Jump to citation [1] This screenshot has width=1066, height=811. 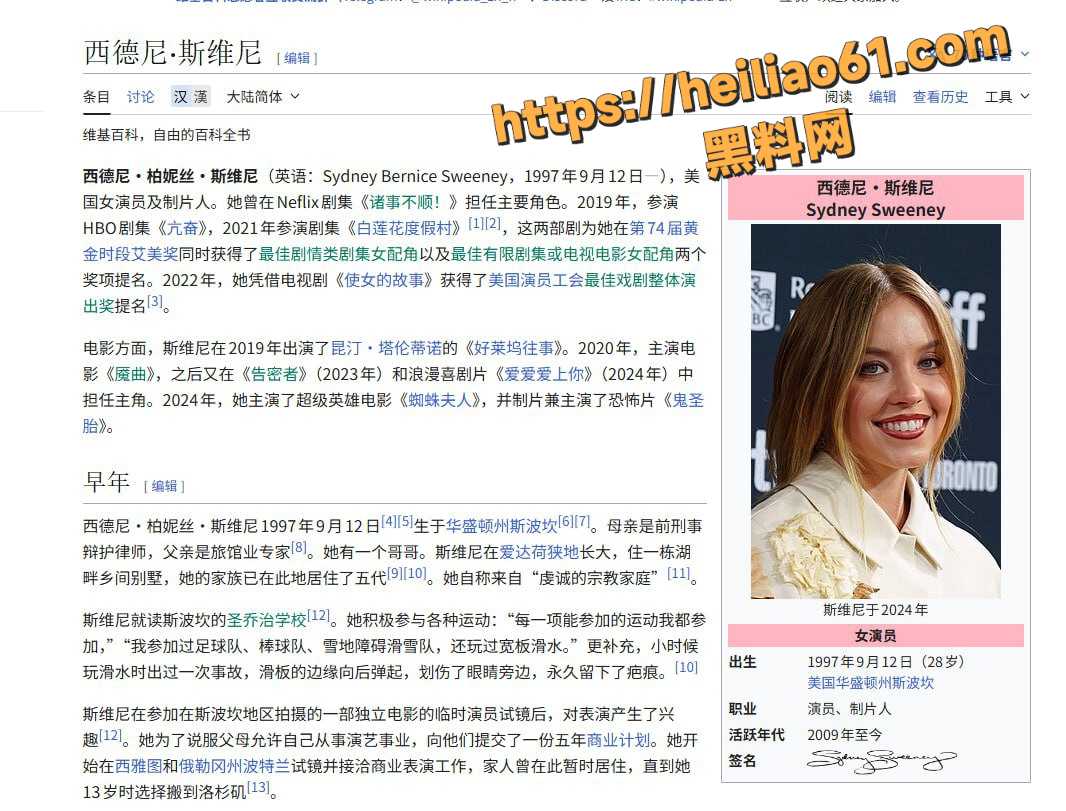click(476, 223)
